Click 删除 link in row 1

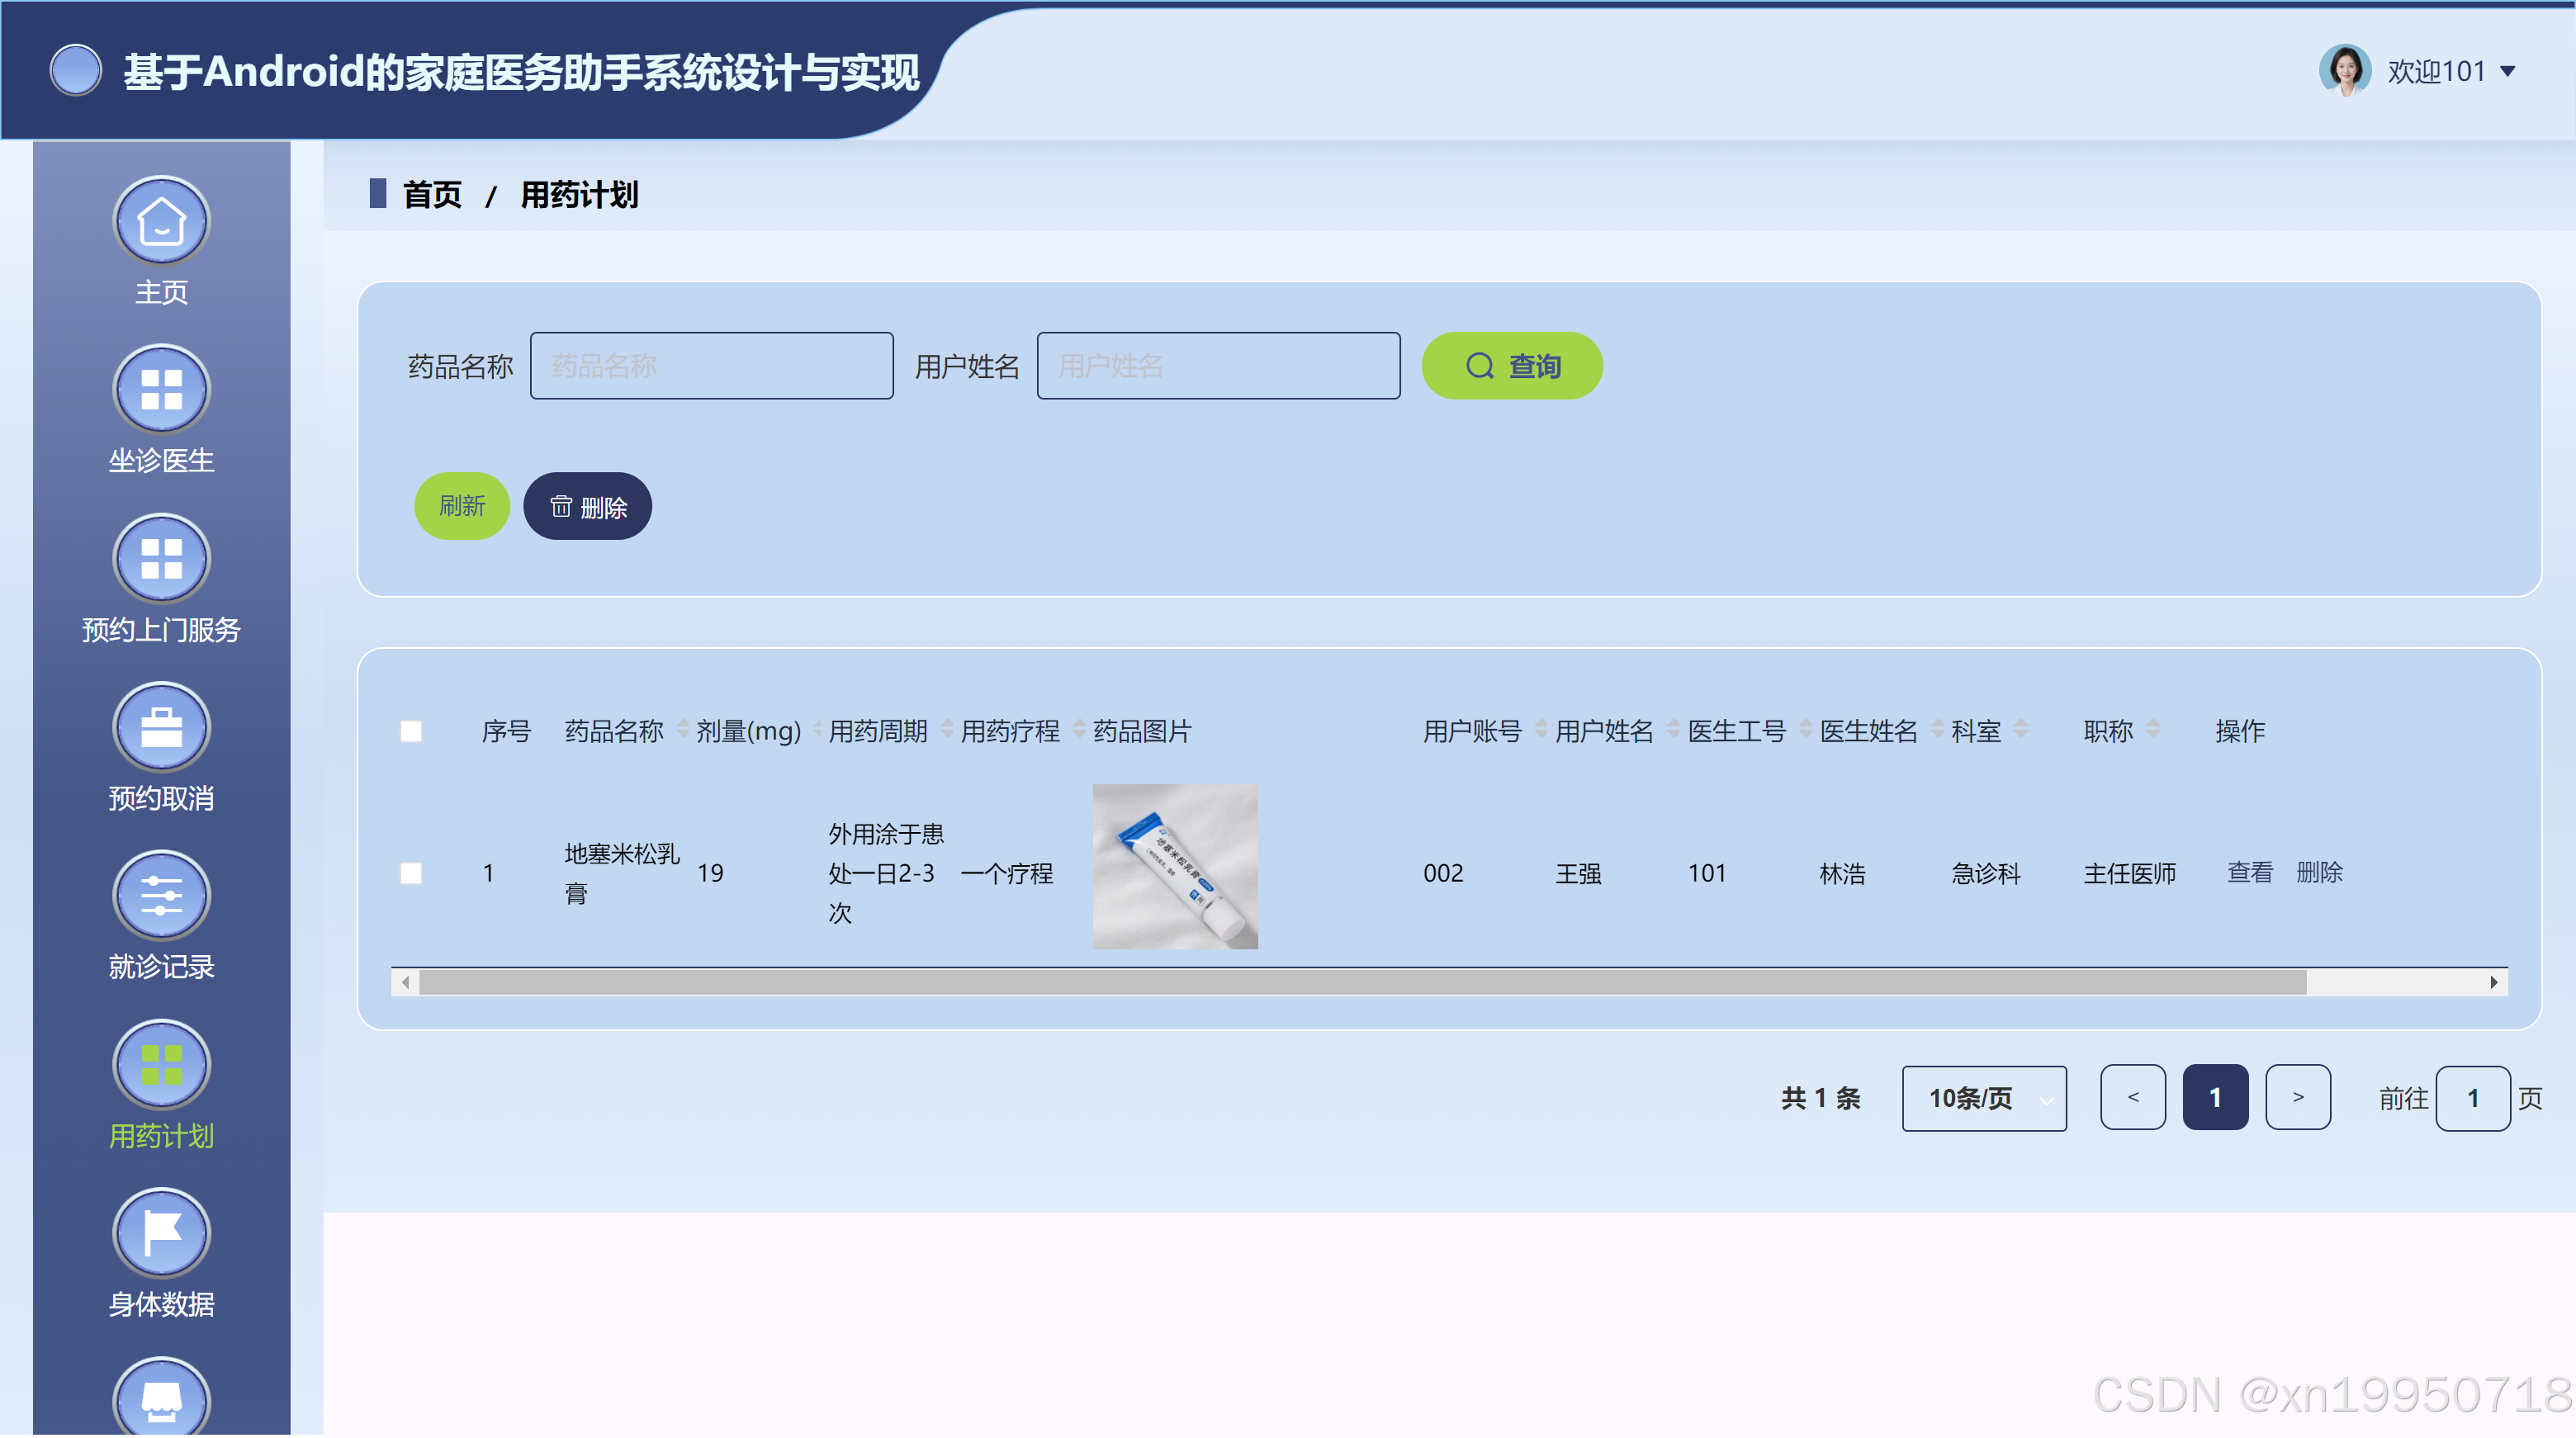click(2319, 872)
